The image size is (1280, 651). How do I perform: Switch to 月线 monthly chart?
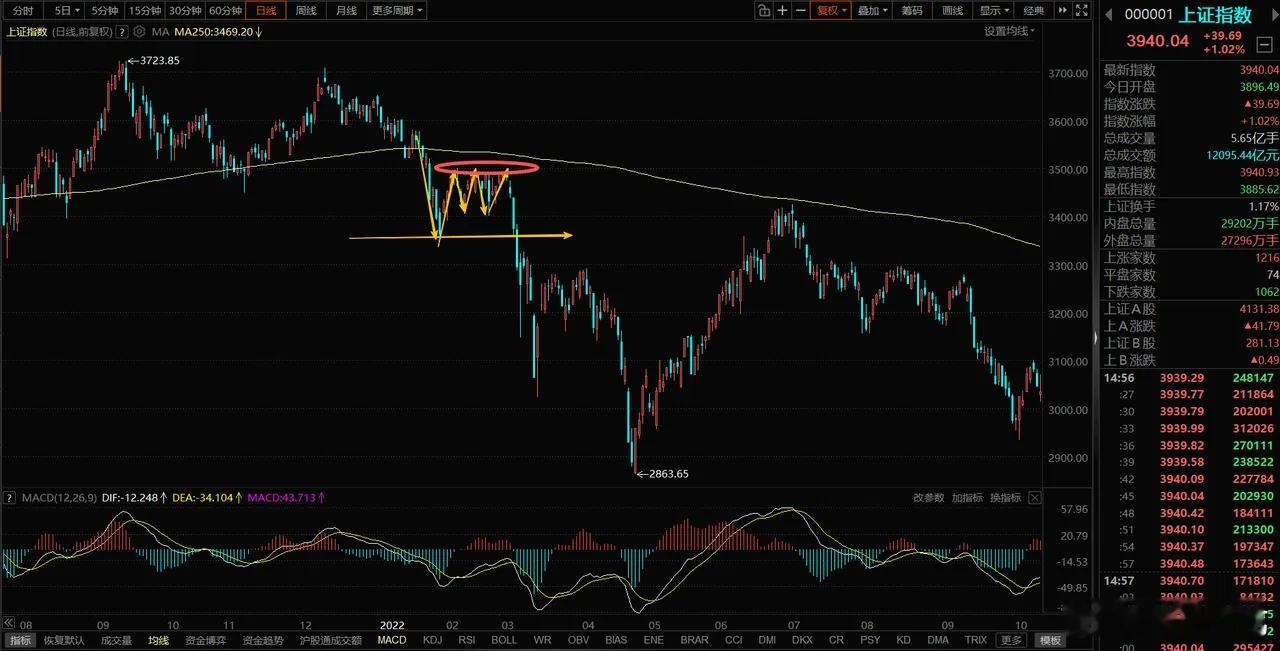(346, 11)
